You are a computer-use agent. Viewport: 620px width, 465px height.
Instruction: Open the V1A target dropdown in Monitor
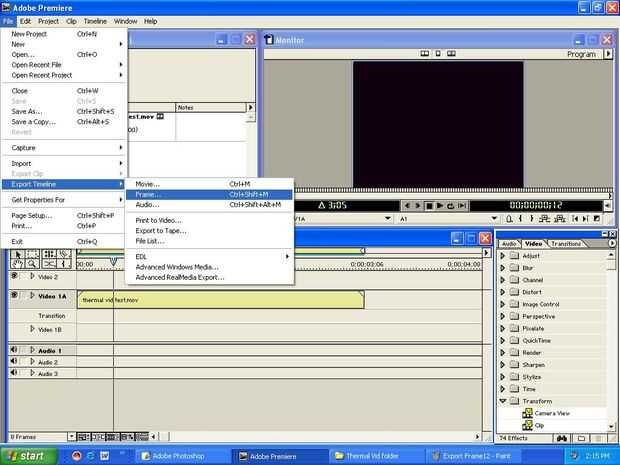388,218
